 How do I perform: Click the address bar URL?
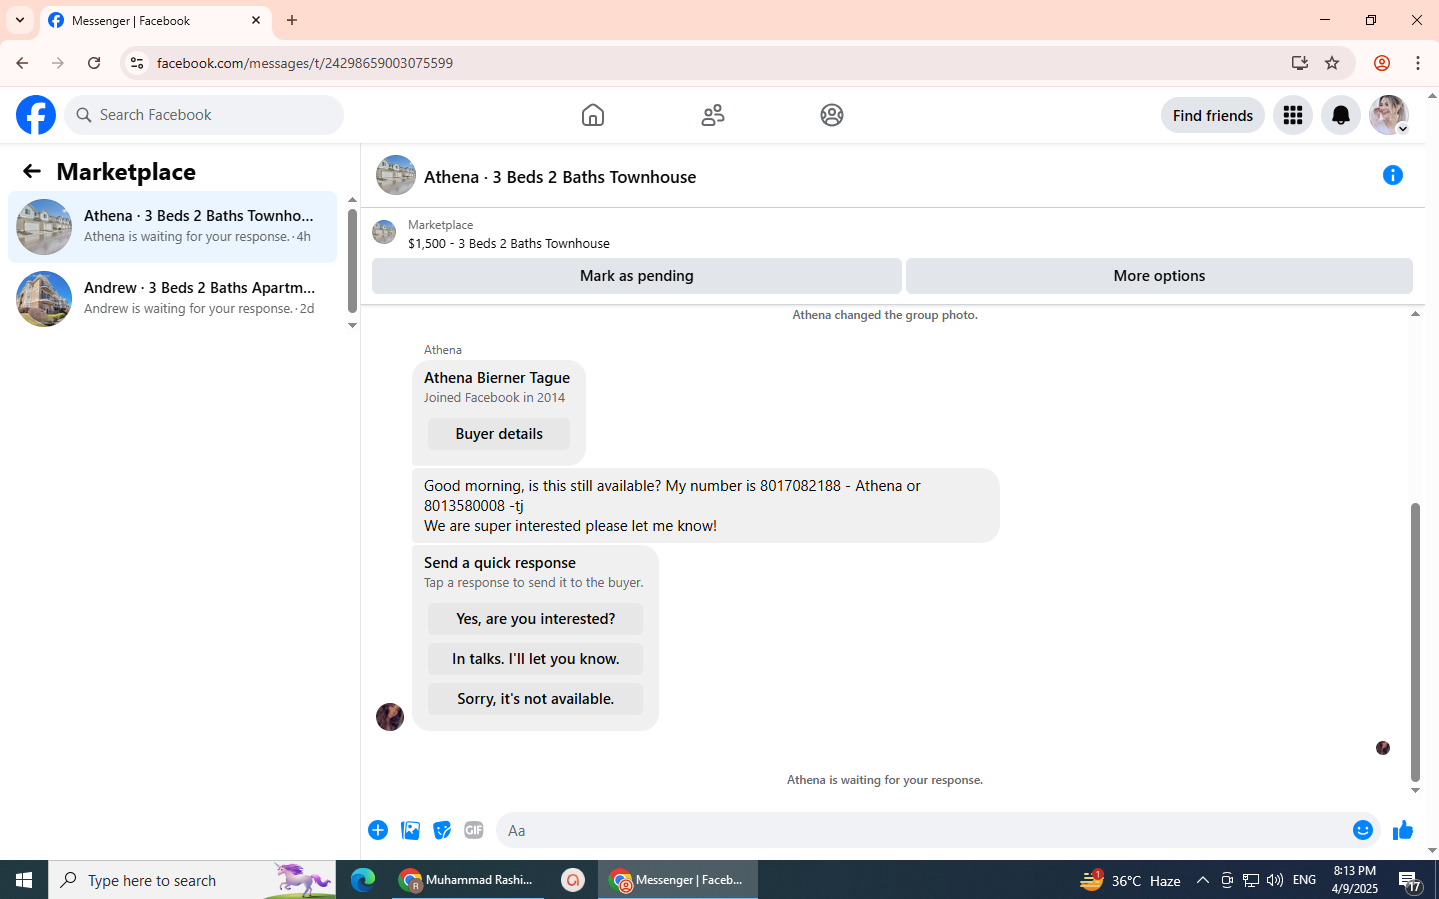[x=305, y=63]
